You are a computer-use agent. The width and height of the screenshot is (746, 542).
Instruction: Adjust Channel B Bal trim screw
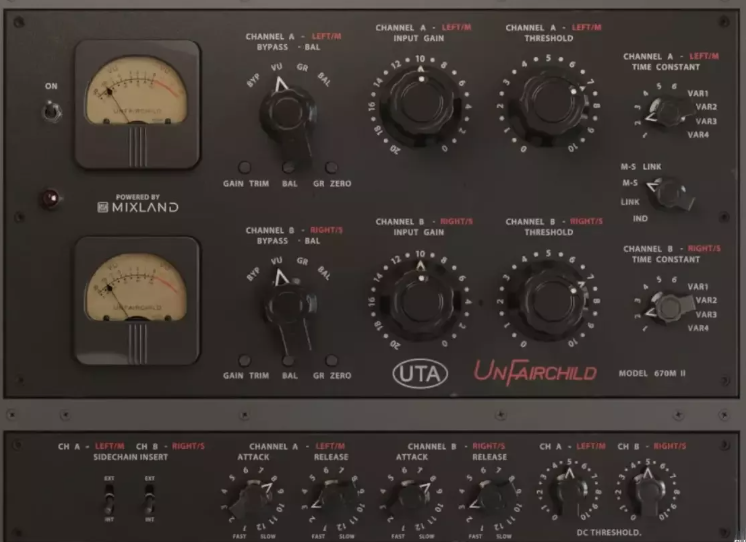click(x=288, y=360)
